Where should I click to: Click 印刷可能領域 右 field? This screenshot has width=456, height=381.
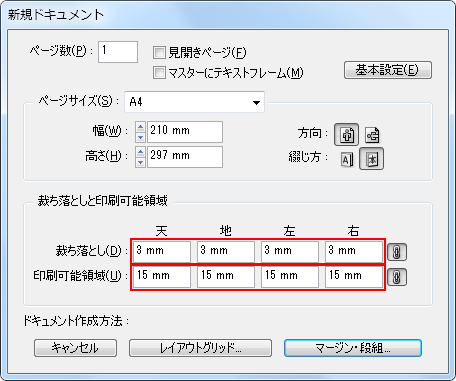[354, 277]
